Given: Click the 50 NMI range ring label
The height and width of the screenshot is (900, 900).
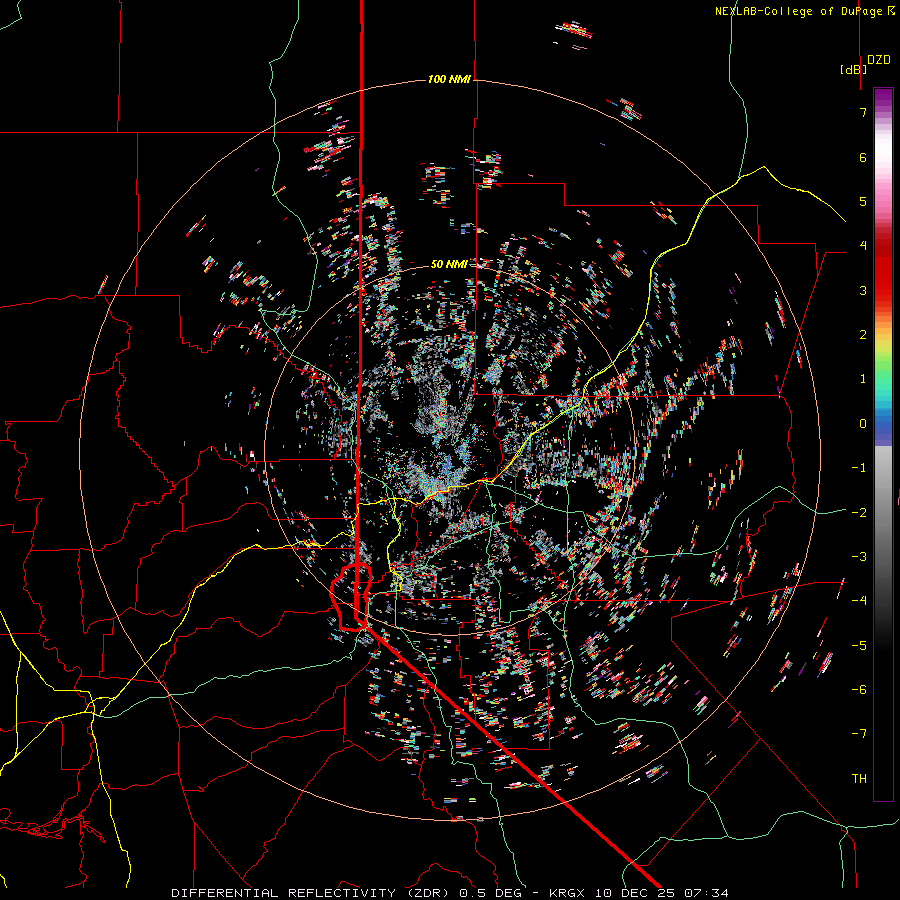Looking at the screenshot, I should tap(449, 264).
